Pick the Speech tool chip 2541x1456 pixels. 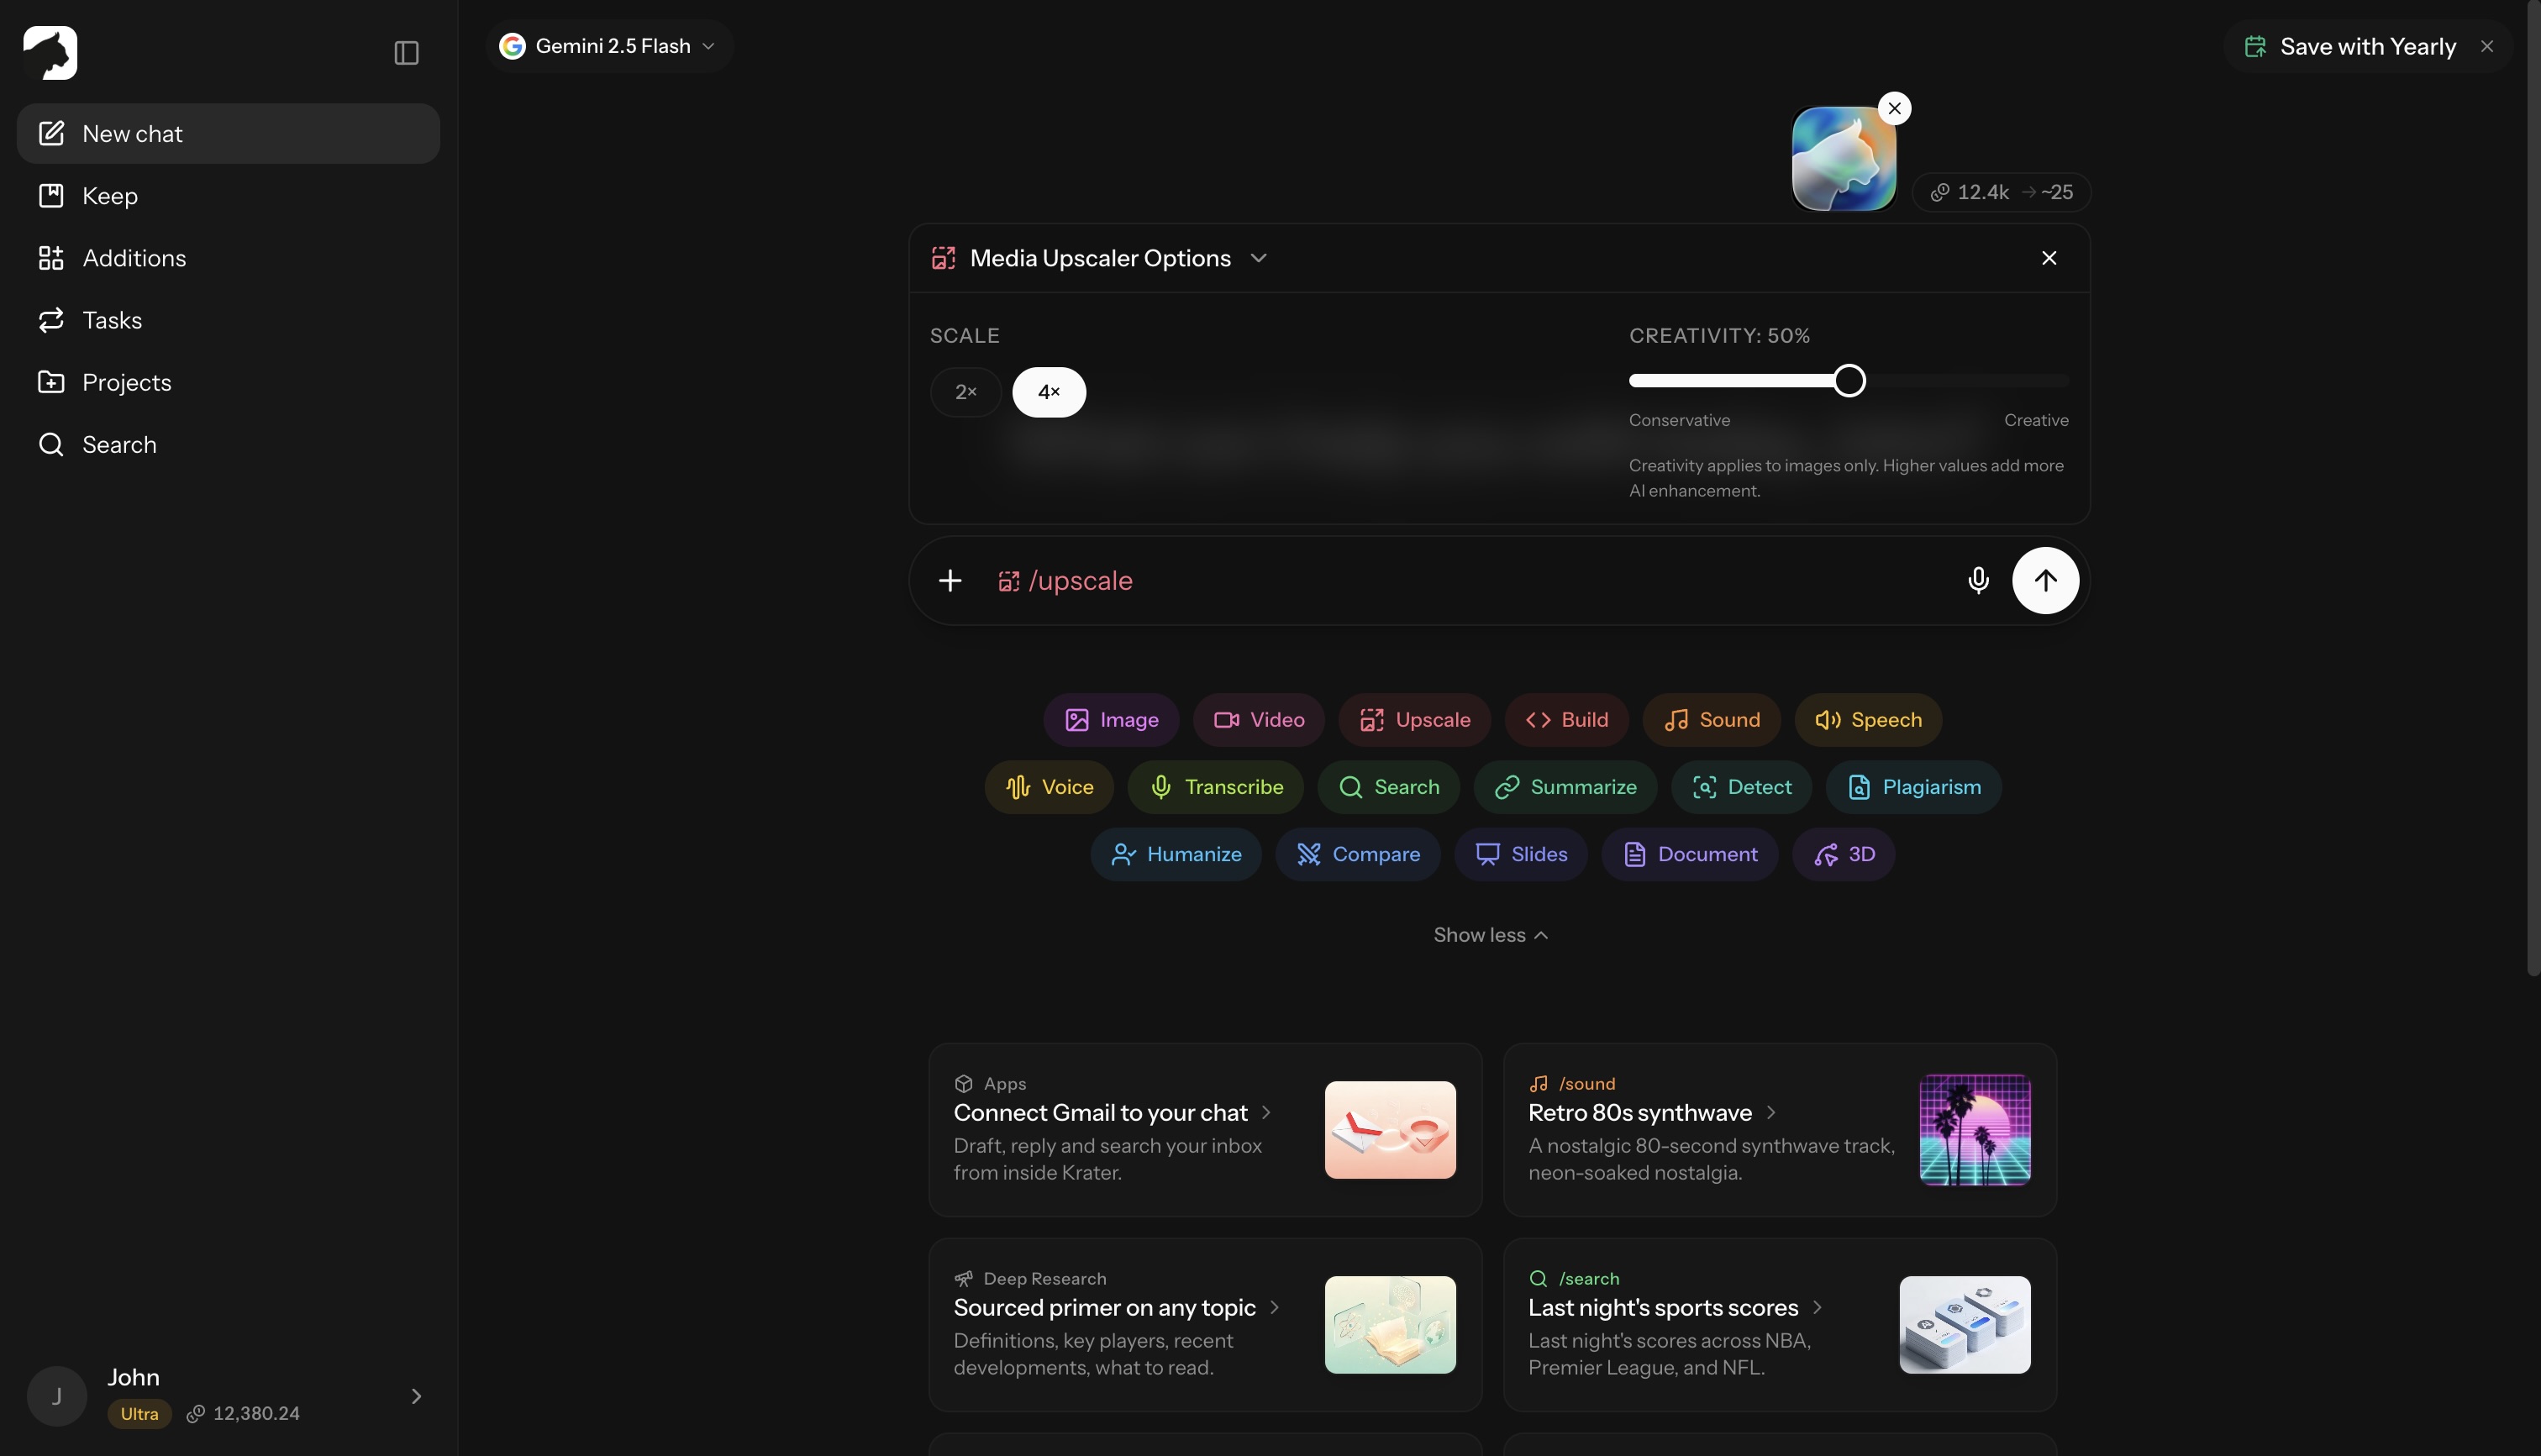coord(1867,720)
